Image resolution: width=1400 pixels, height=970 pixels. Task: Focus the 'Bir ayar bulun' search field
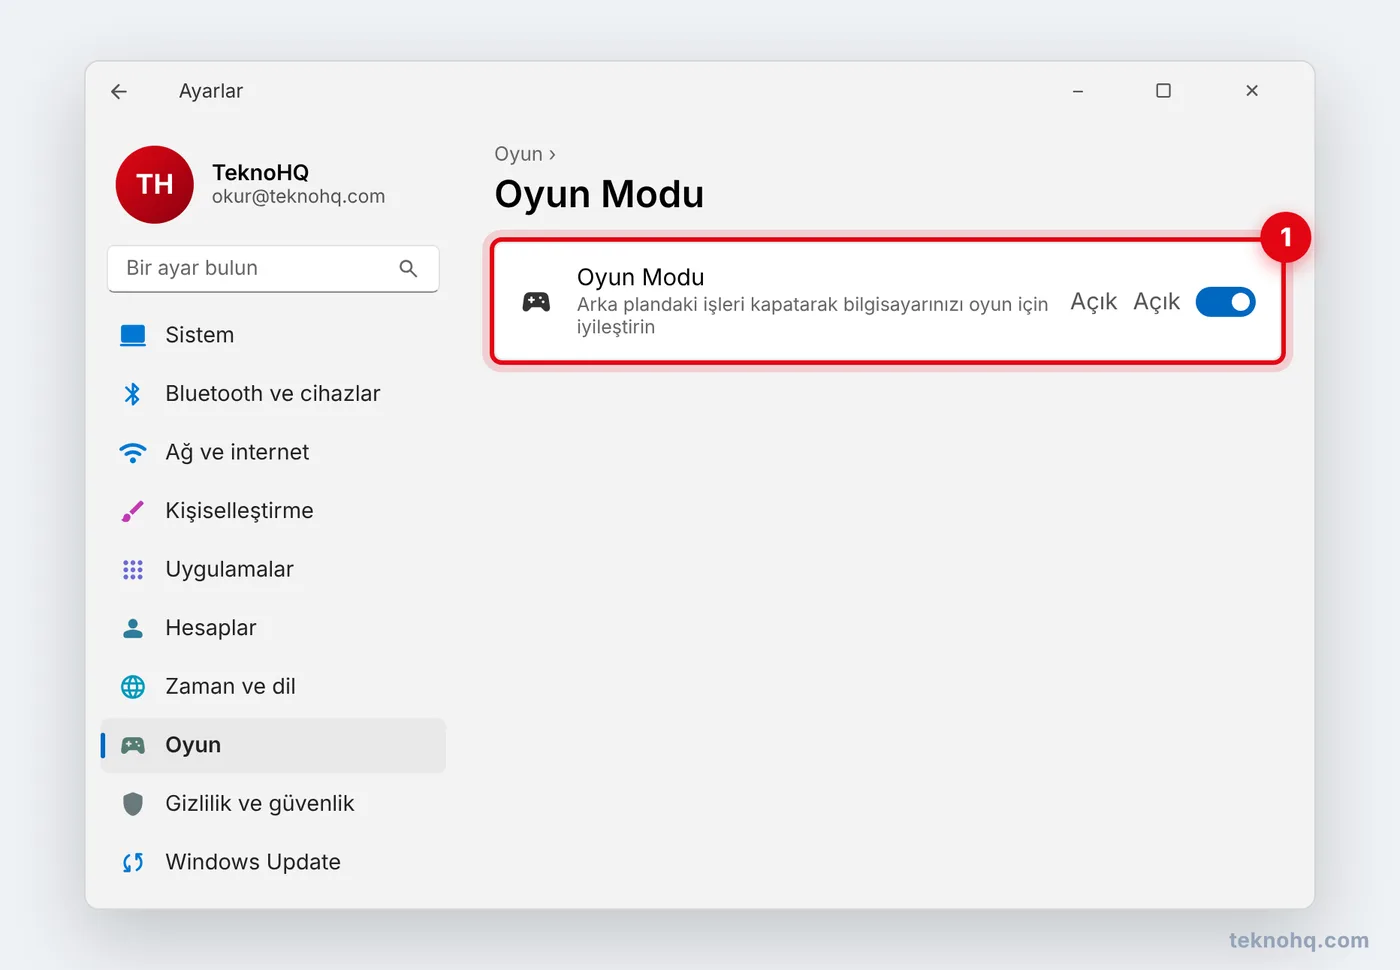273,269
